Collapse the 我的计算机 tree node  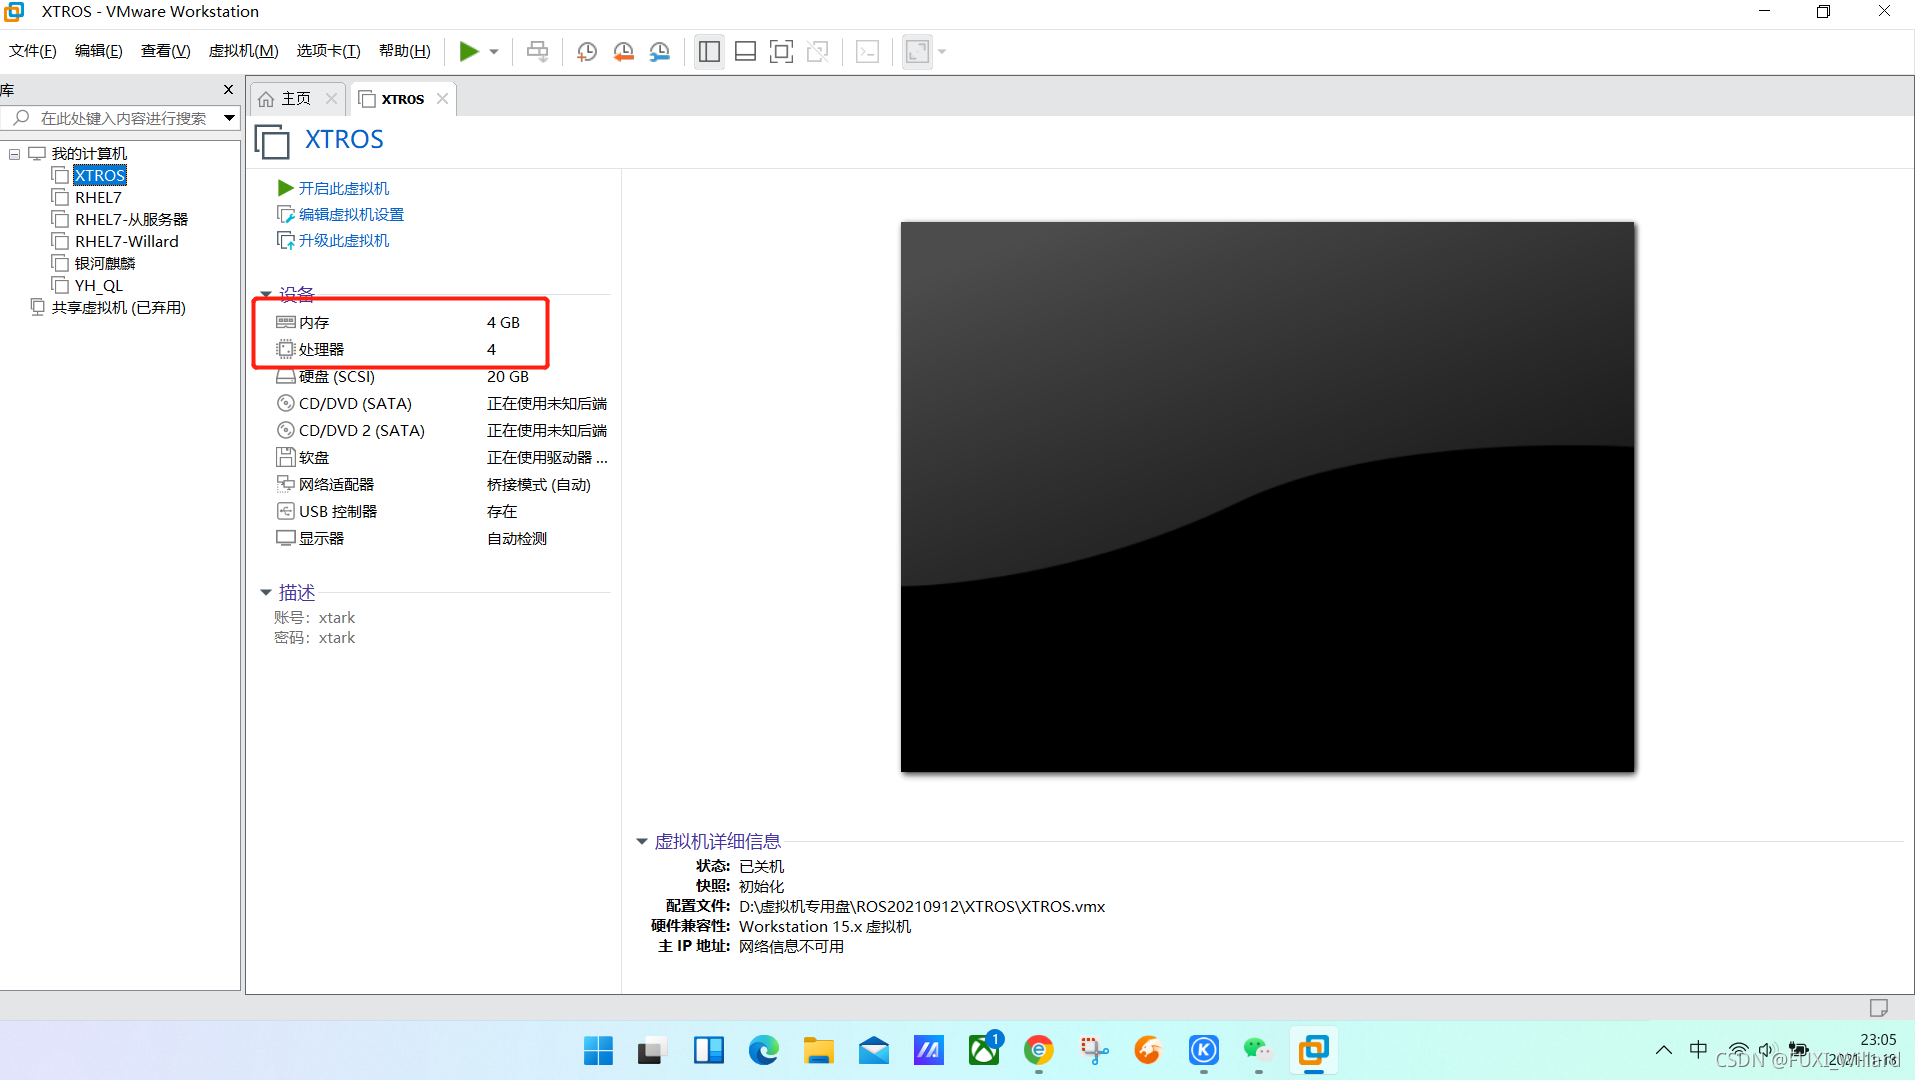(14, 154)
